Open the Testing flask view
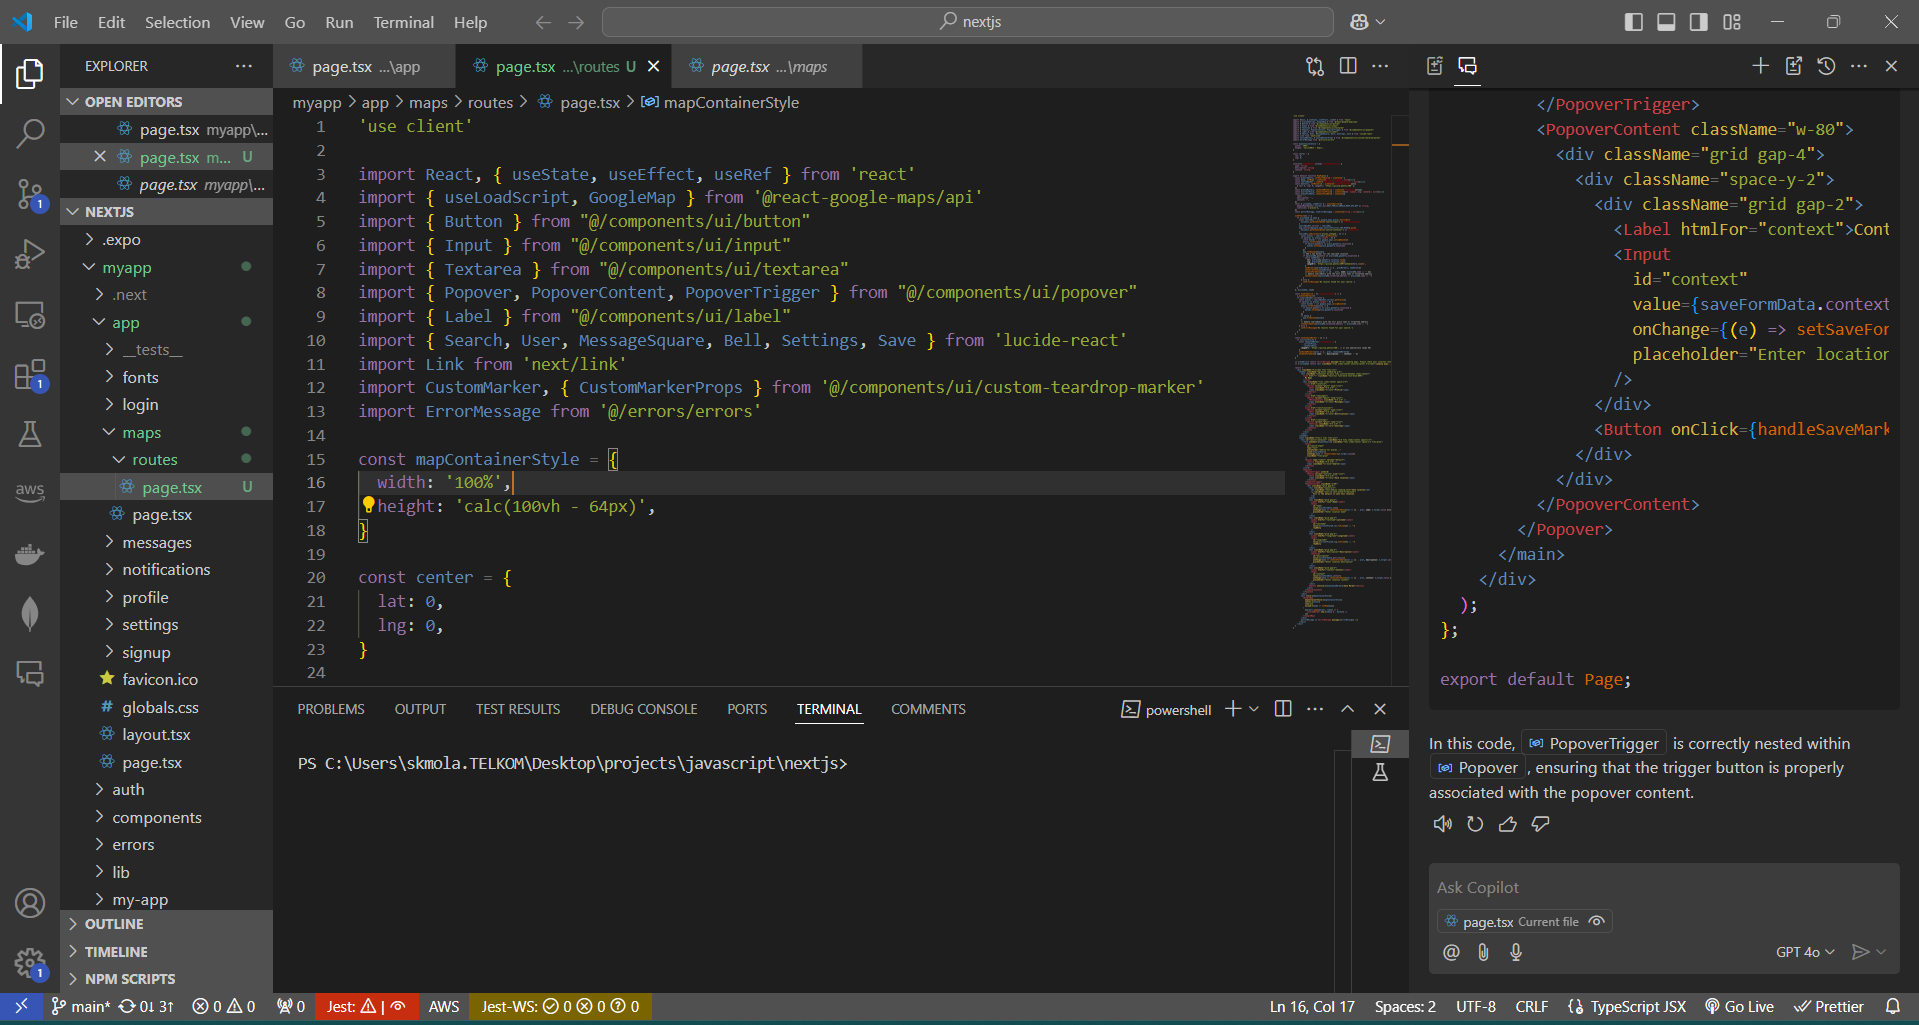 [x=30, y=434]
